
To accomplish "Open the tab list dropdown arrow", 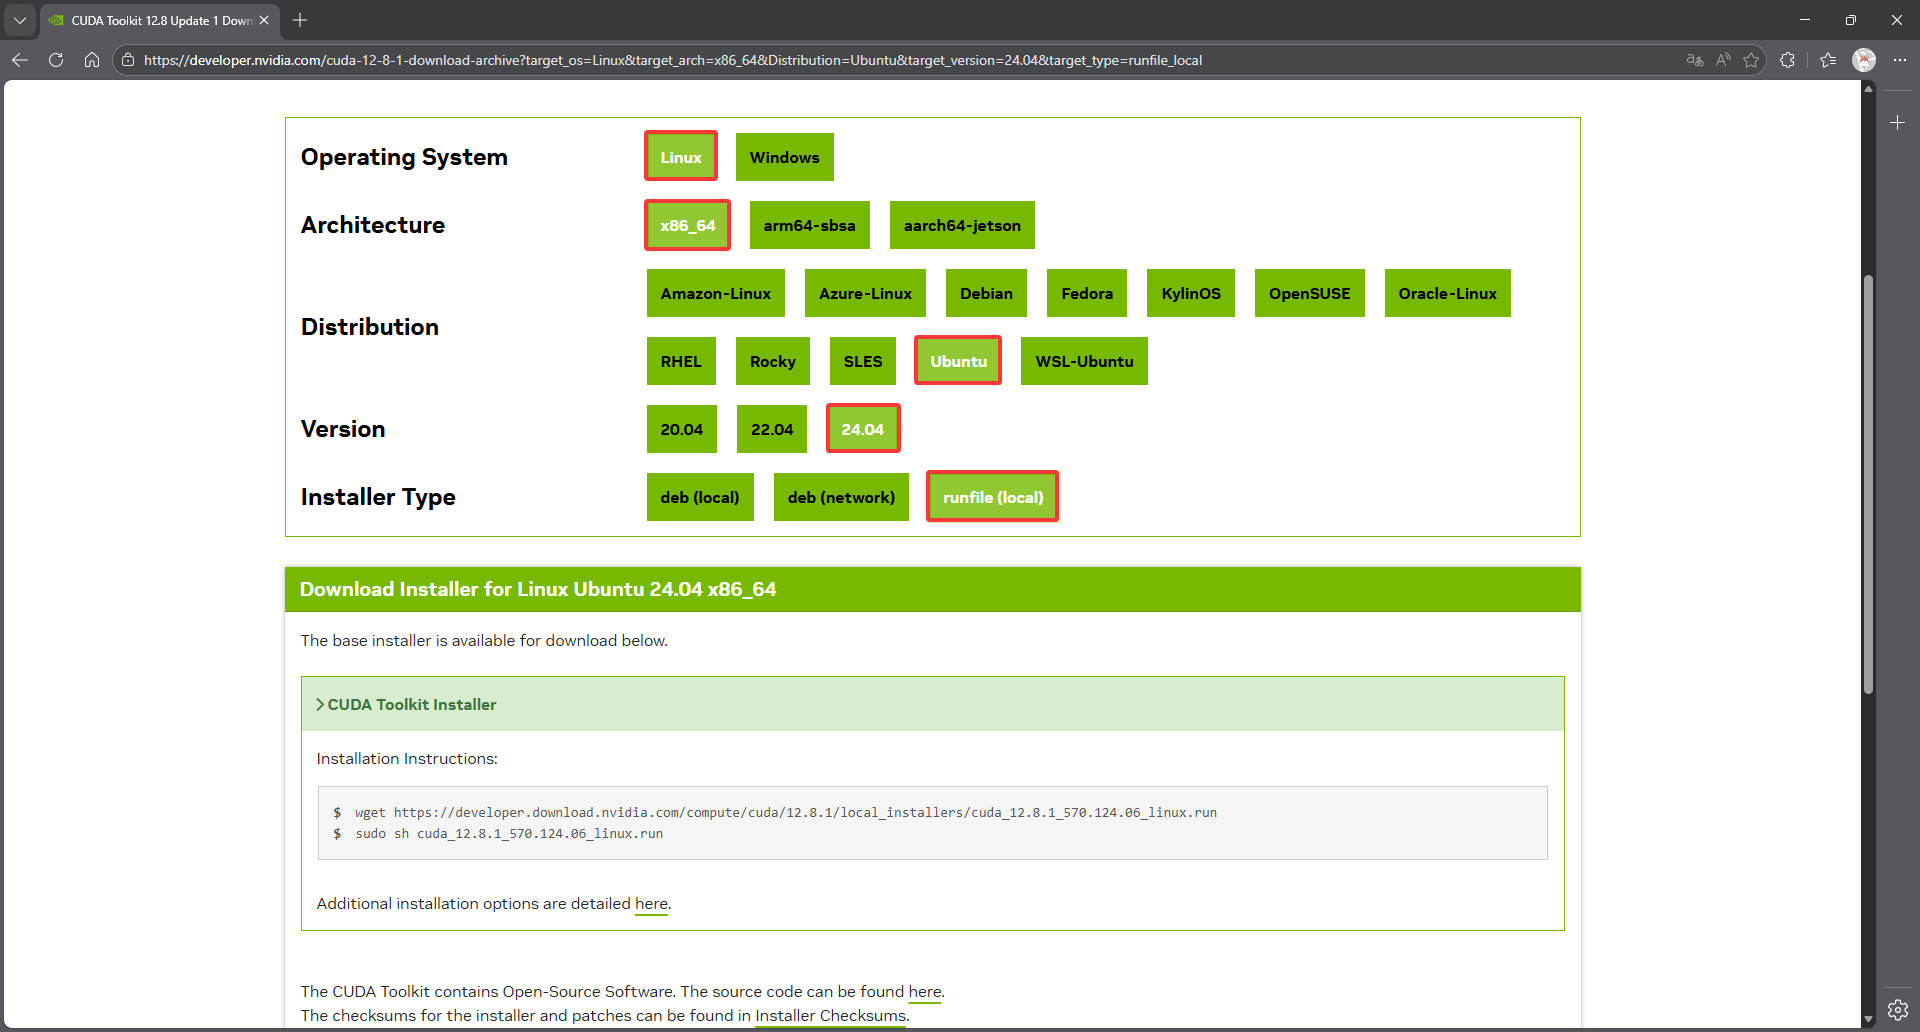I will click(x=20, y=20).
